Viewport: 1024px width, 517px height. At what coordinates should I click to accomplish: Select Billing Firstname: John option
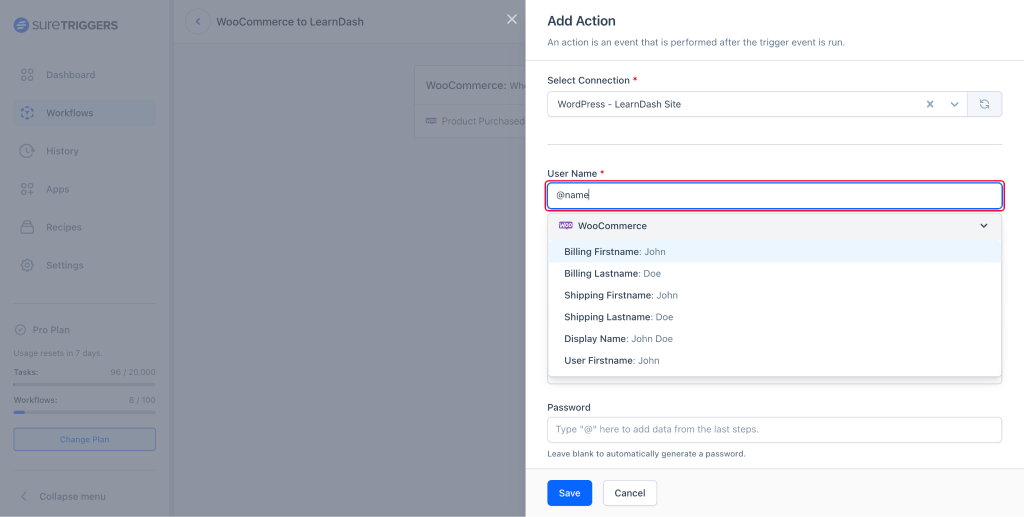(x=614, y=252)
